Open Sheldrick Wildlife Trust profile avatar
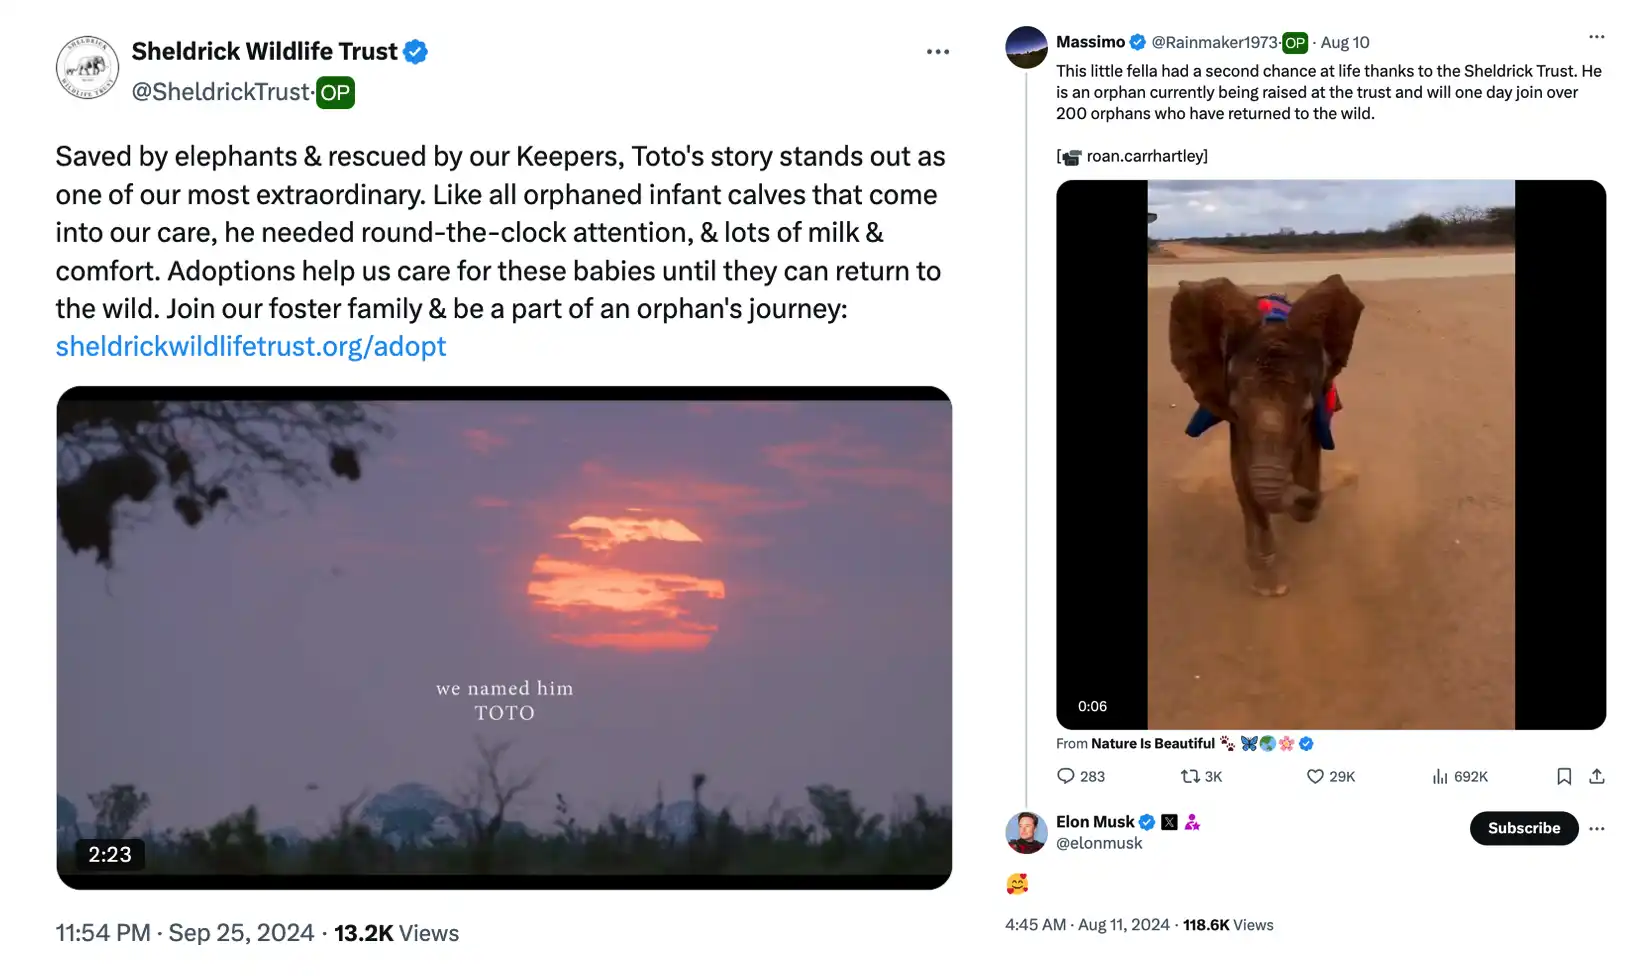This screenshot has width=1646, height=976. click(87, 68)
